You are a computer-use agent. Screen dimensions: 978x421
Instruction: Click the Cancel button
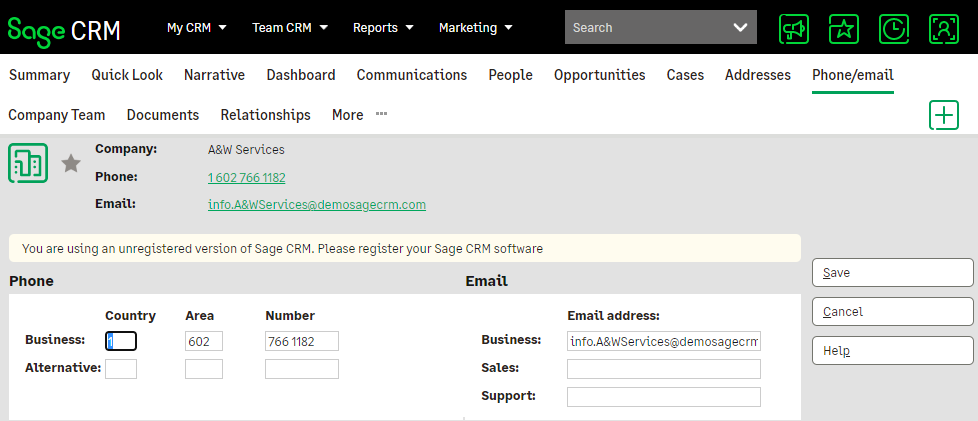[x=892, y=312]
